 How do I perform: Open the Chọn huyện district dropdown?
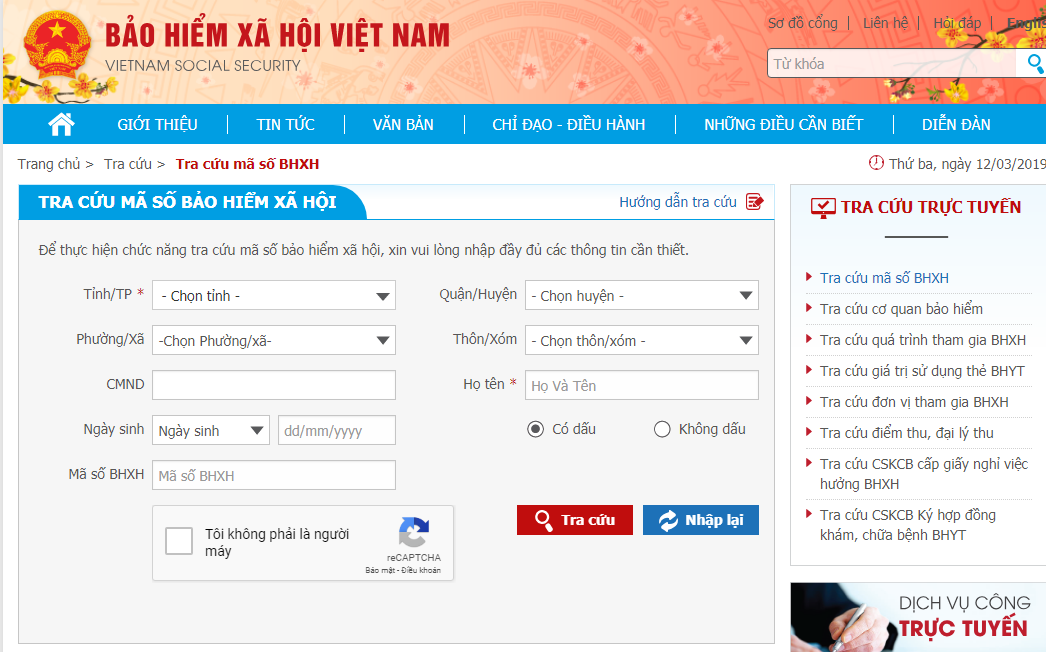click(x=642, y=296)
